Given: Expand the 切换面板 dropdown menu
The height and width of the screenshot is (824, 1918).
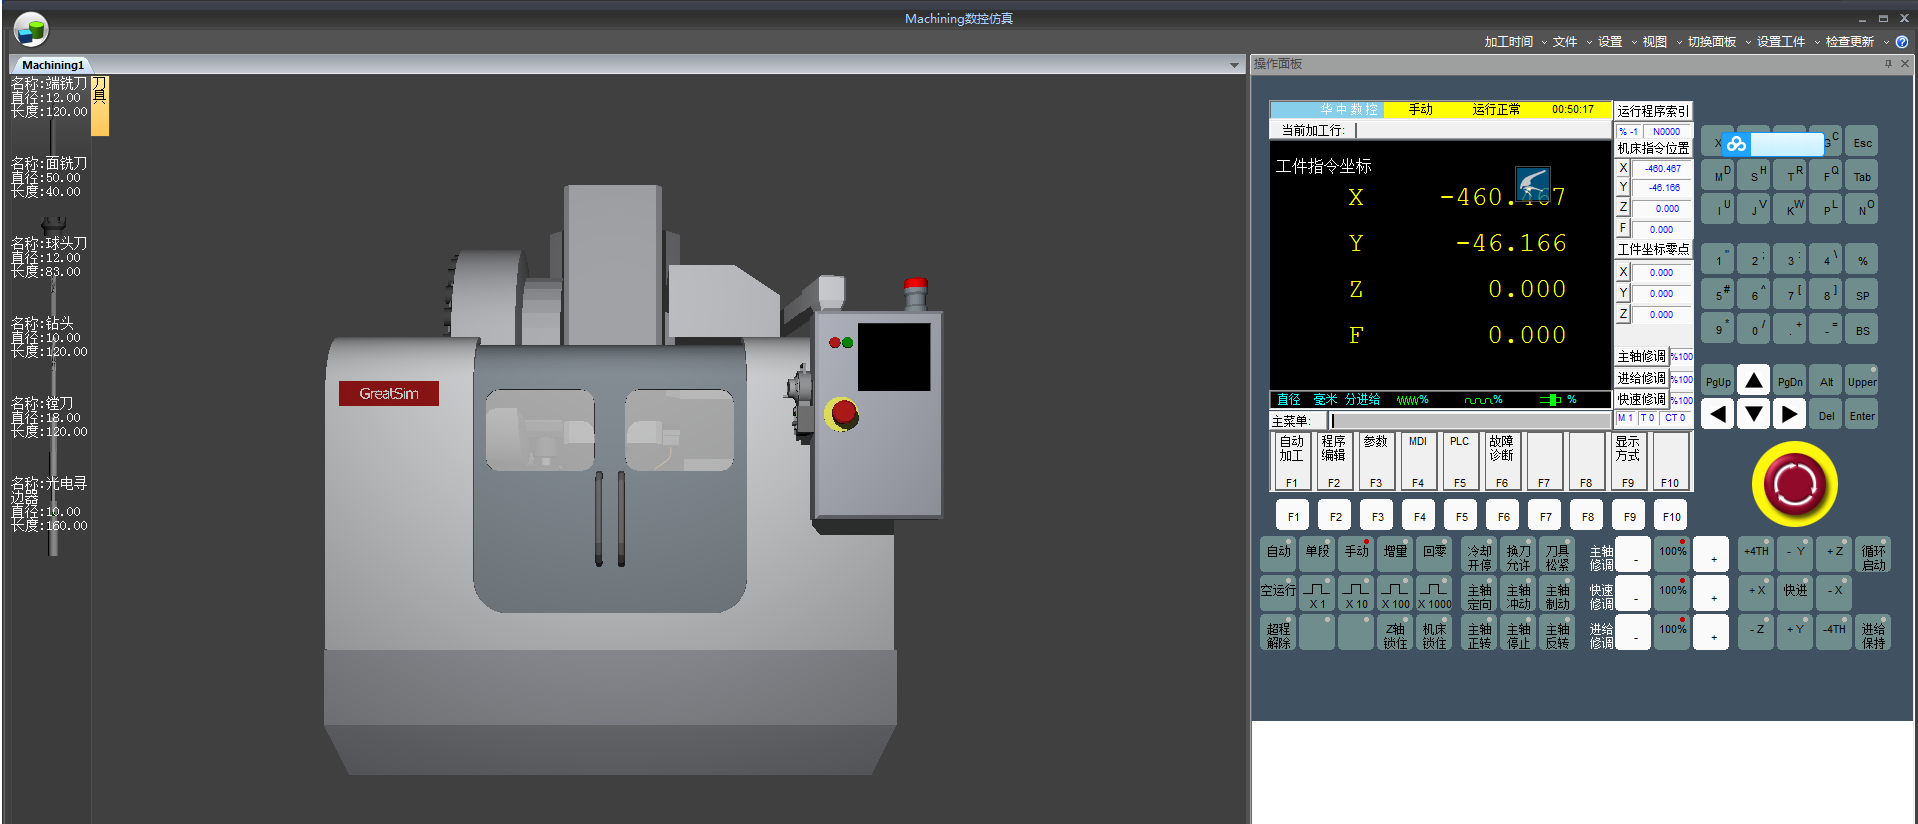Looking at the screenshot, I should [1712, 42].
